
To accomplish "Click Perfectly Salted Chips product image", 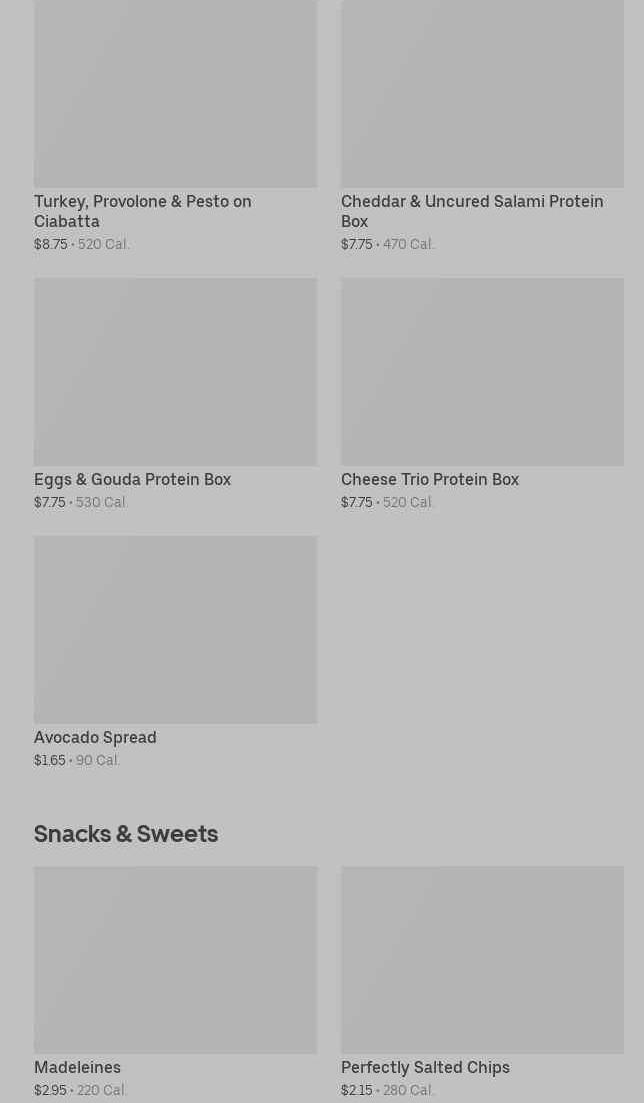I will (x=482, y=959).
